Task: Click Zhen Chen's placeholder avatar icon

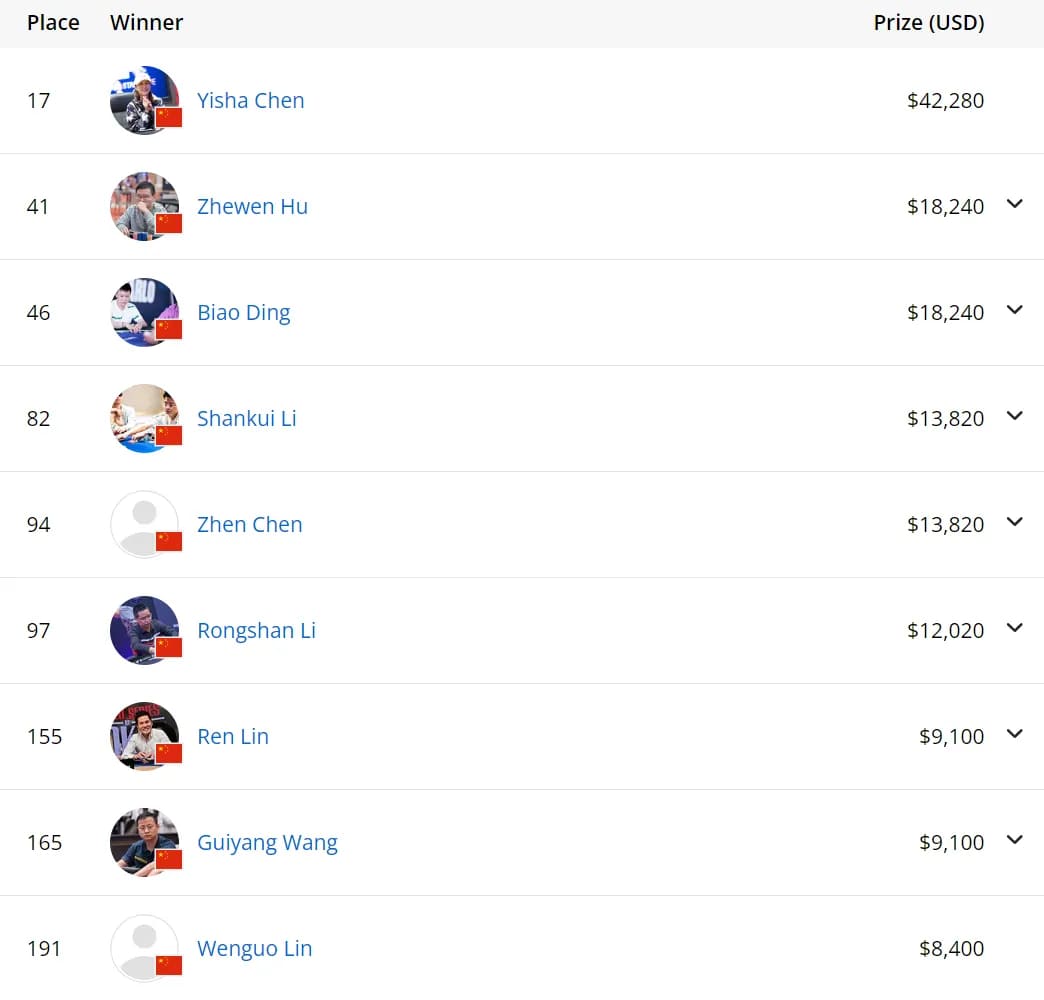Action: point(144,524)
